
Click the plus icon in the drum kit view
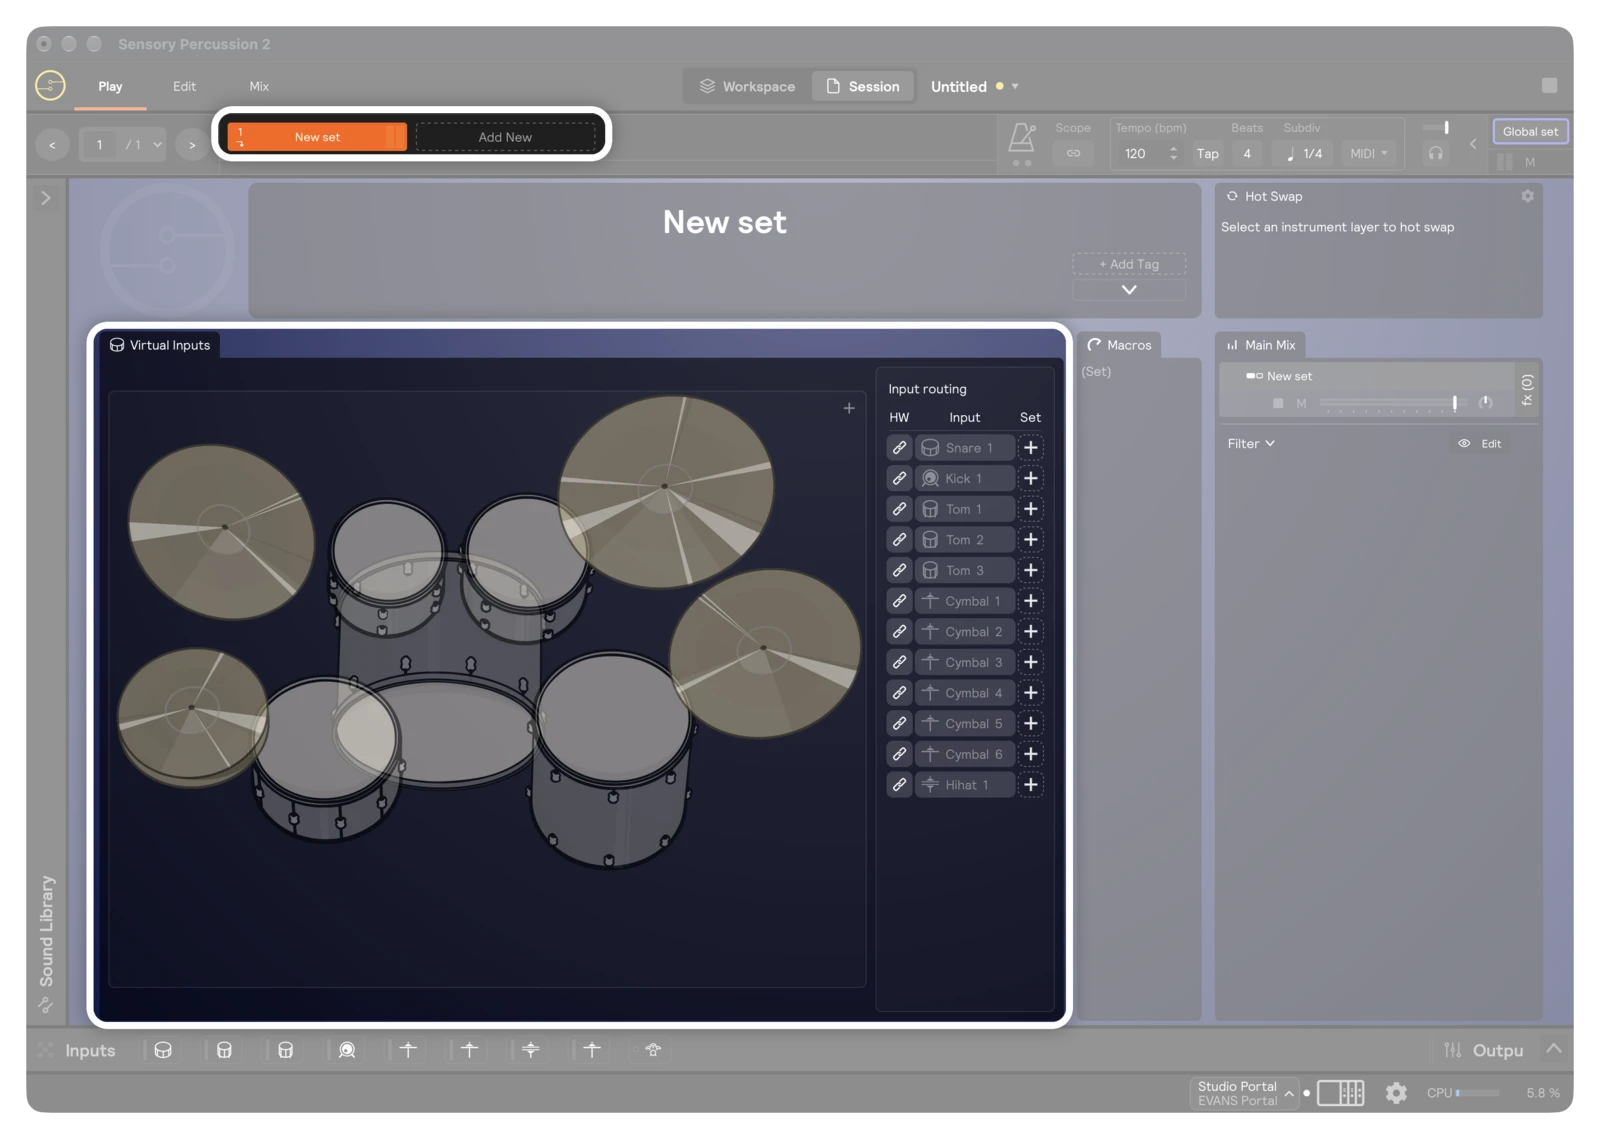pos(849,408)
